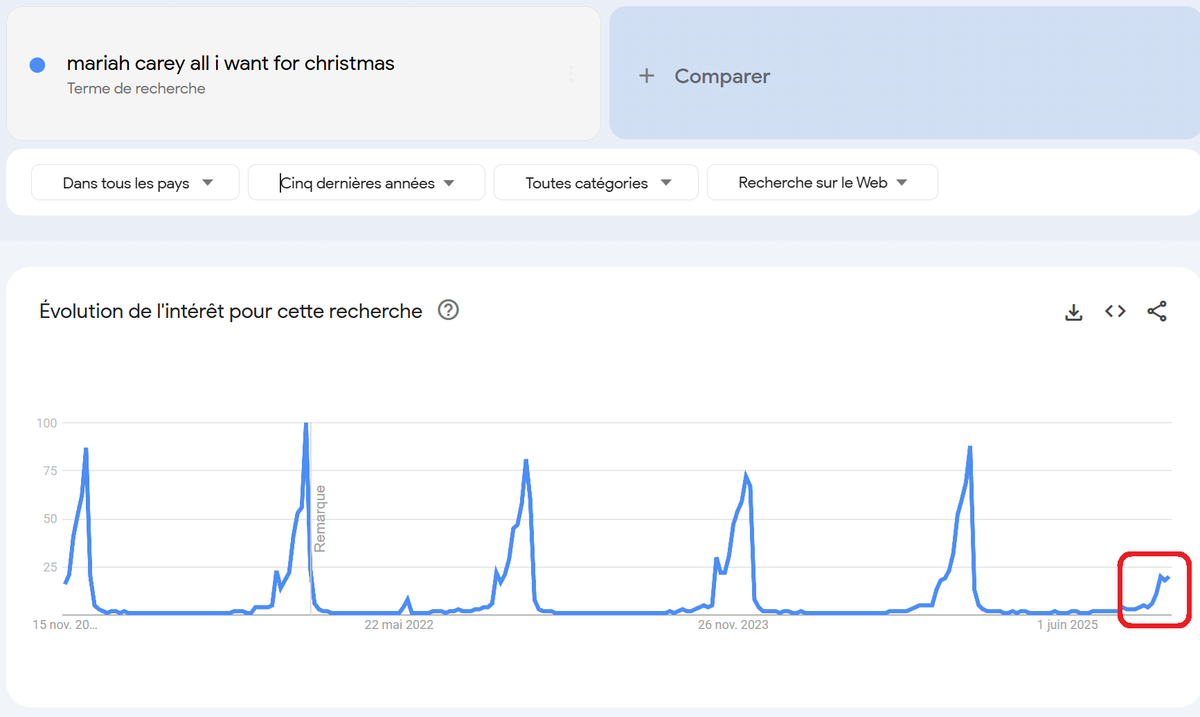1200x717 pixels.
Task: Click the Remarque note marker on chart
Action: (320, 518)
